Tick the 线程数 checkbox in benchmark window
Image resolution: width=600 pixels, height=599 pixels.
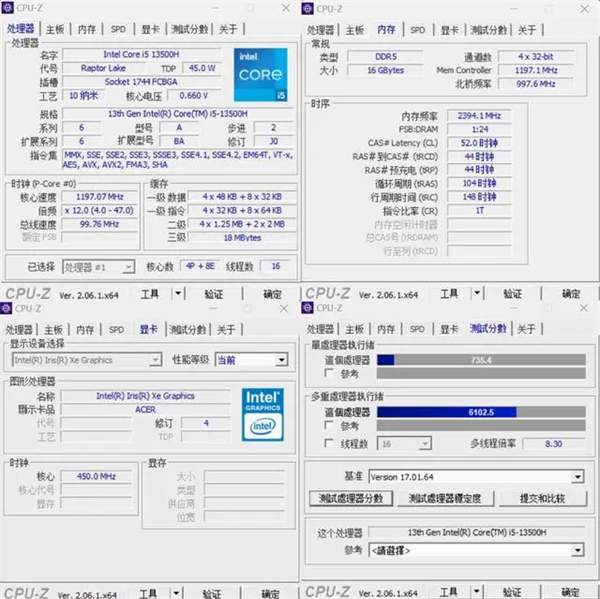pos(328,443)
